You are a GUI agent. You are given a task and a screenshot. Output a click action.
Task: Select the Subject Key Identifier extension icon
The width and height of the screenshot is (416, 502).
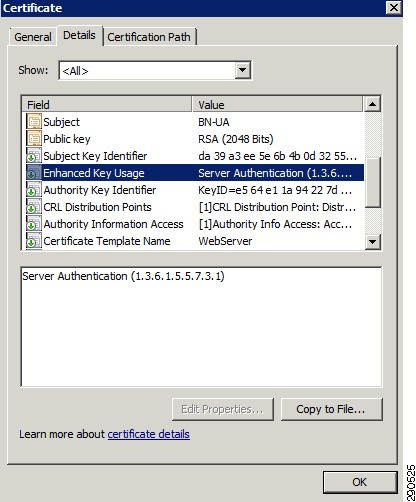coord(34,156)
